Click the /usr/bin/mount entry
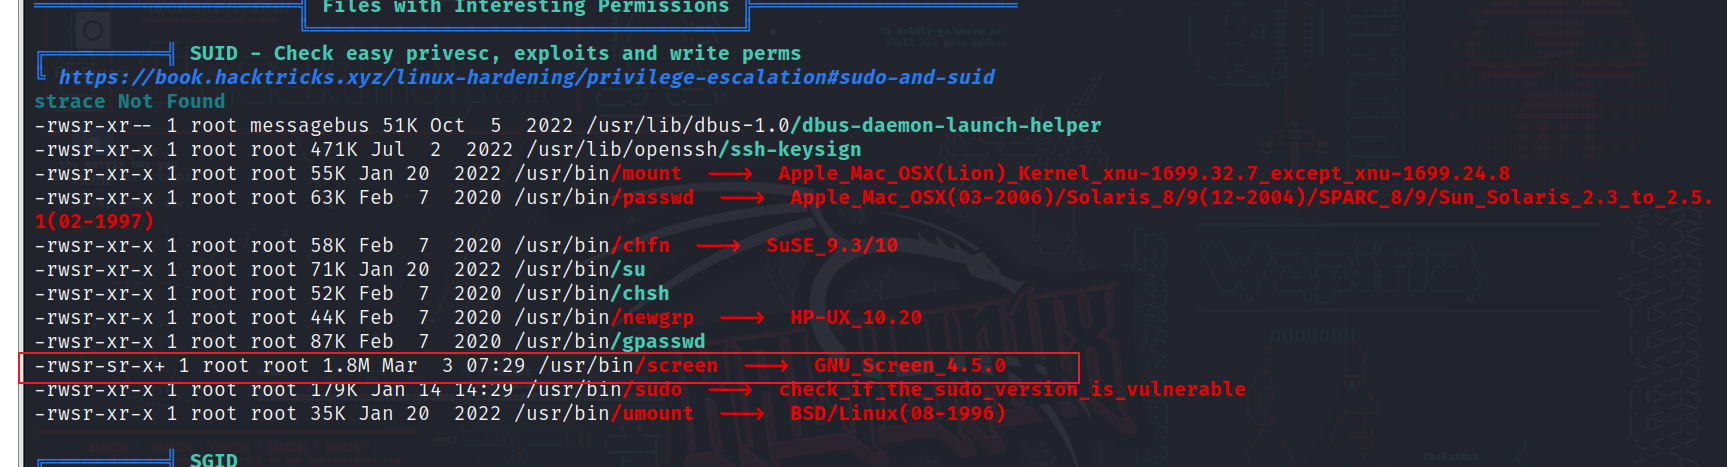 pos(598,173)
